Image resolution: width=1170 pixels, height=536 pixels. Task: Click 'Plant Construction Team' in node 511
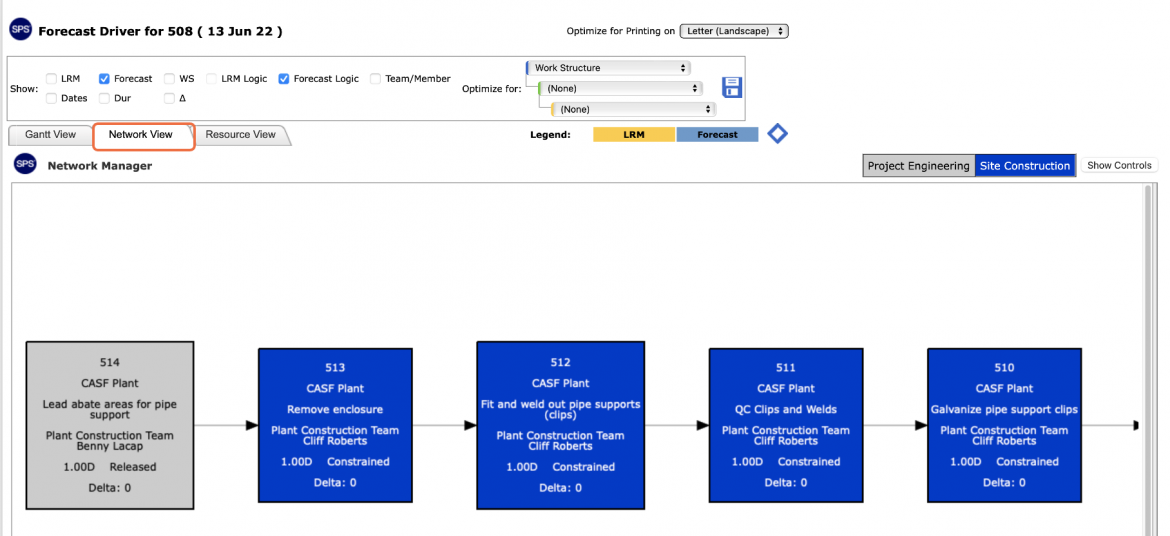click(x=786, y=430)
